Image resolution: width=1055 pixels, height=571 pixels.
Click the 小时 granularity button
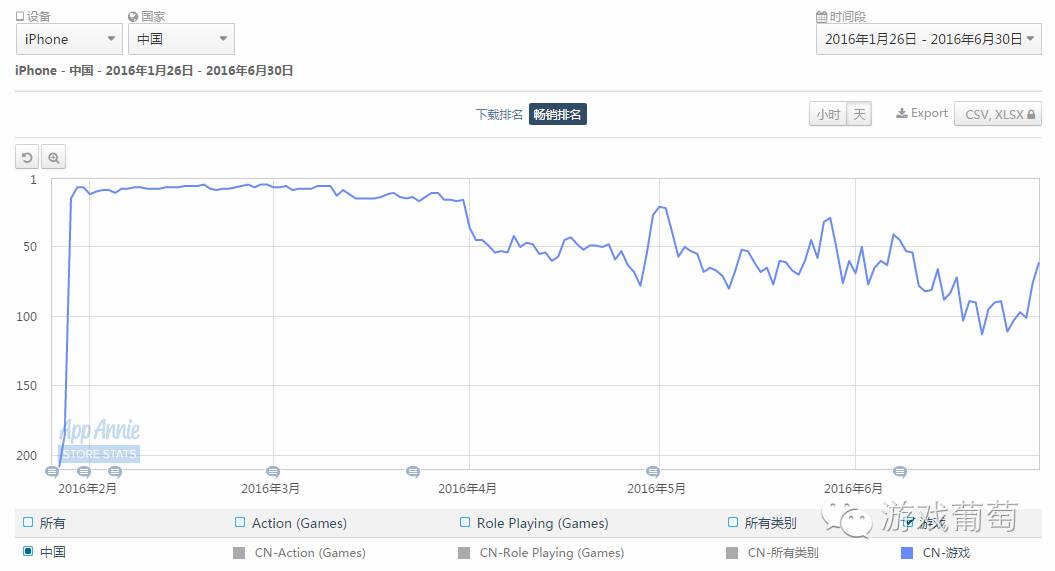pyautogui.click(x=828, y=114)
